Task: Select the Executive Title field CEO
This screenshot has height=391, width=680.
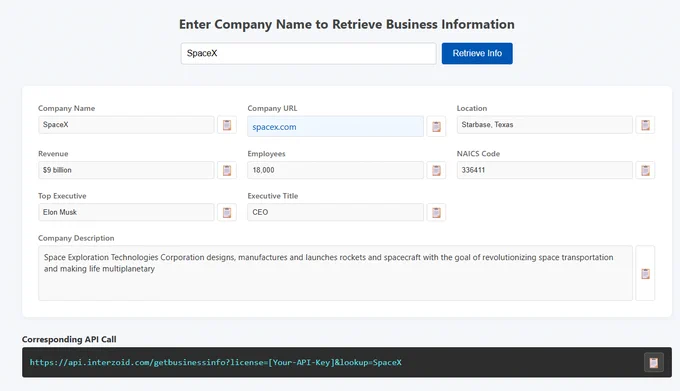Action: [x=335, y=212]
